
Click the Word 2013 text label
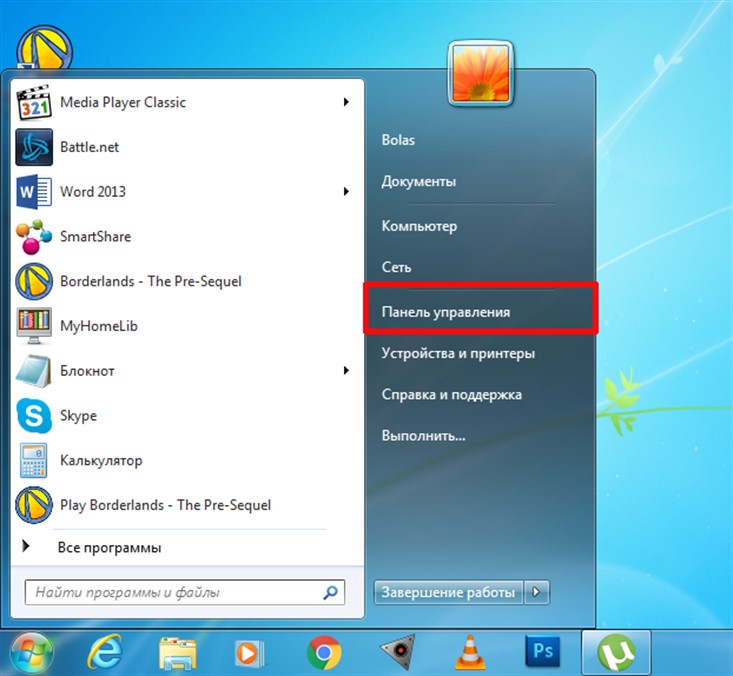(93, 192)
